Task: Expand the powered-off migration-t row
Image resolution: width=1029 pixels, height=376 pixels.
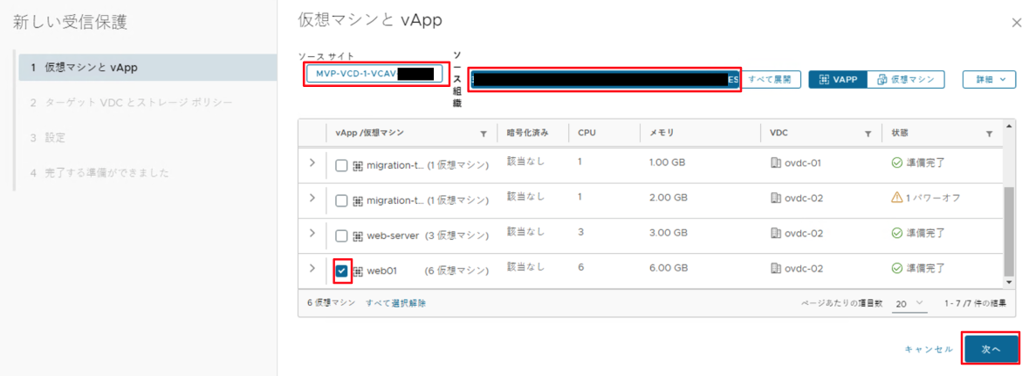Action: [312, 198]
